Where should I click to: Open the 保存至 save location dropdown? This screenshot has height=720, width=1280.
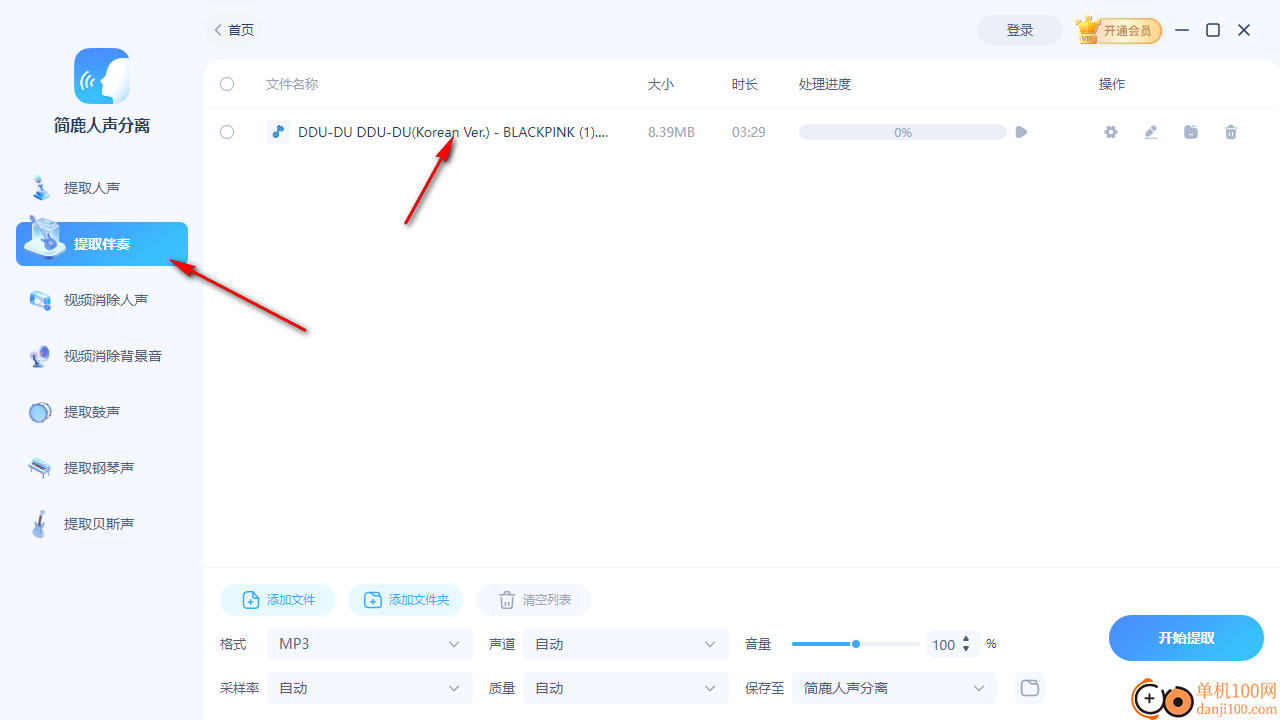[x=895, y=688]
